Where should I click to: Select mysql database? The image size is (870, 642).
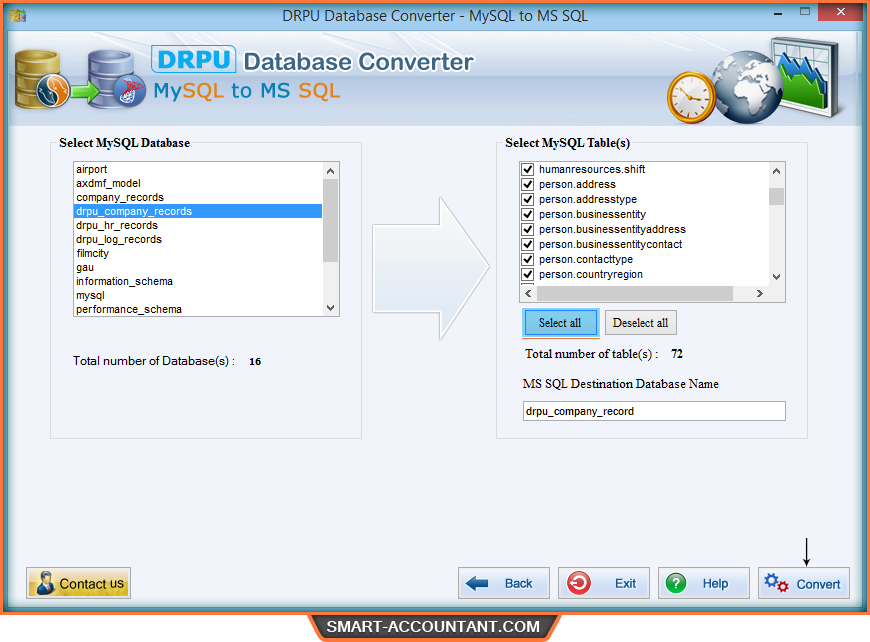coord(198,295)
